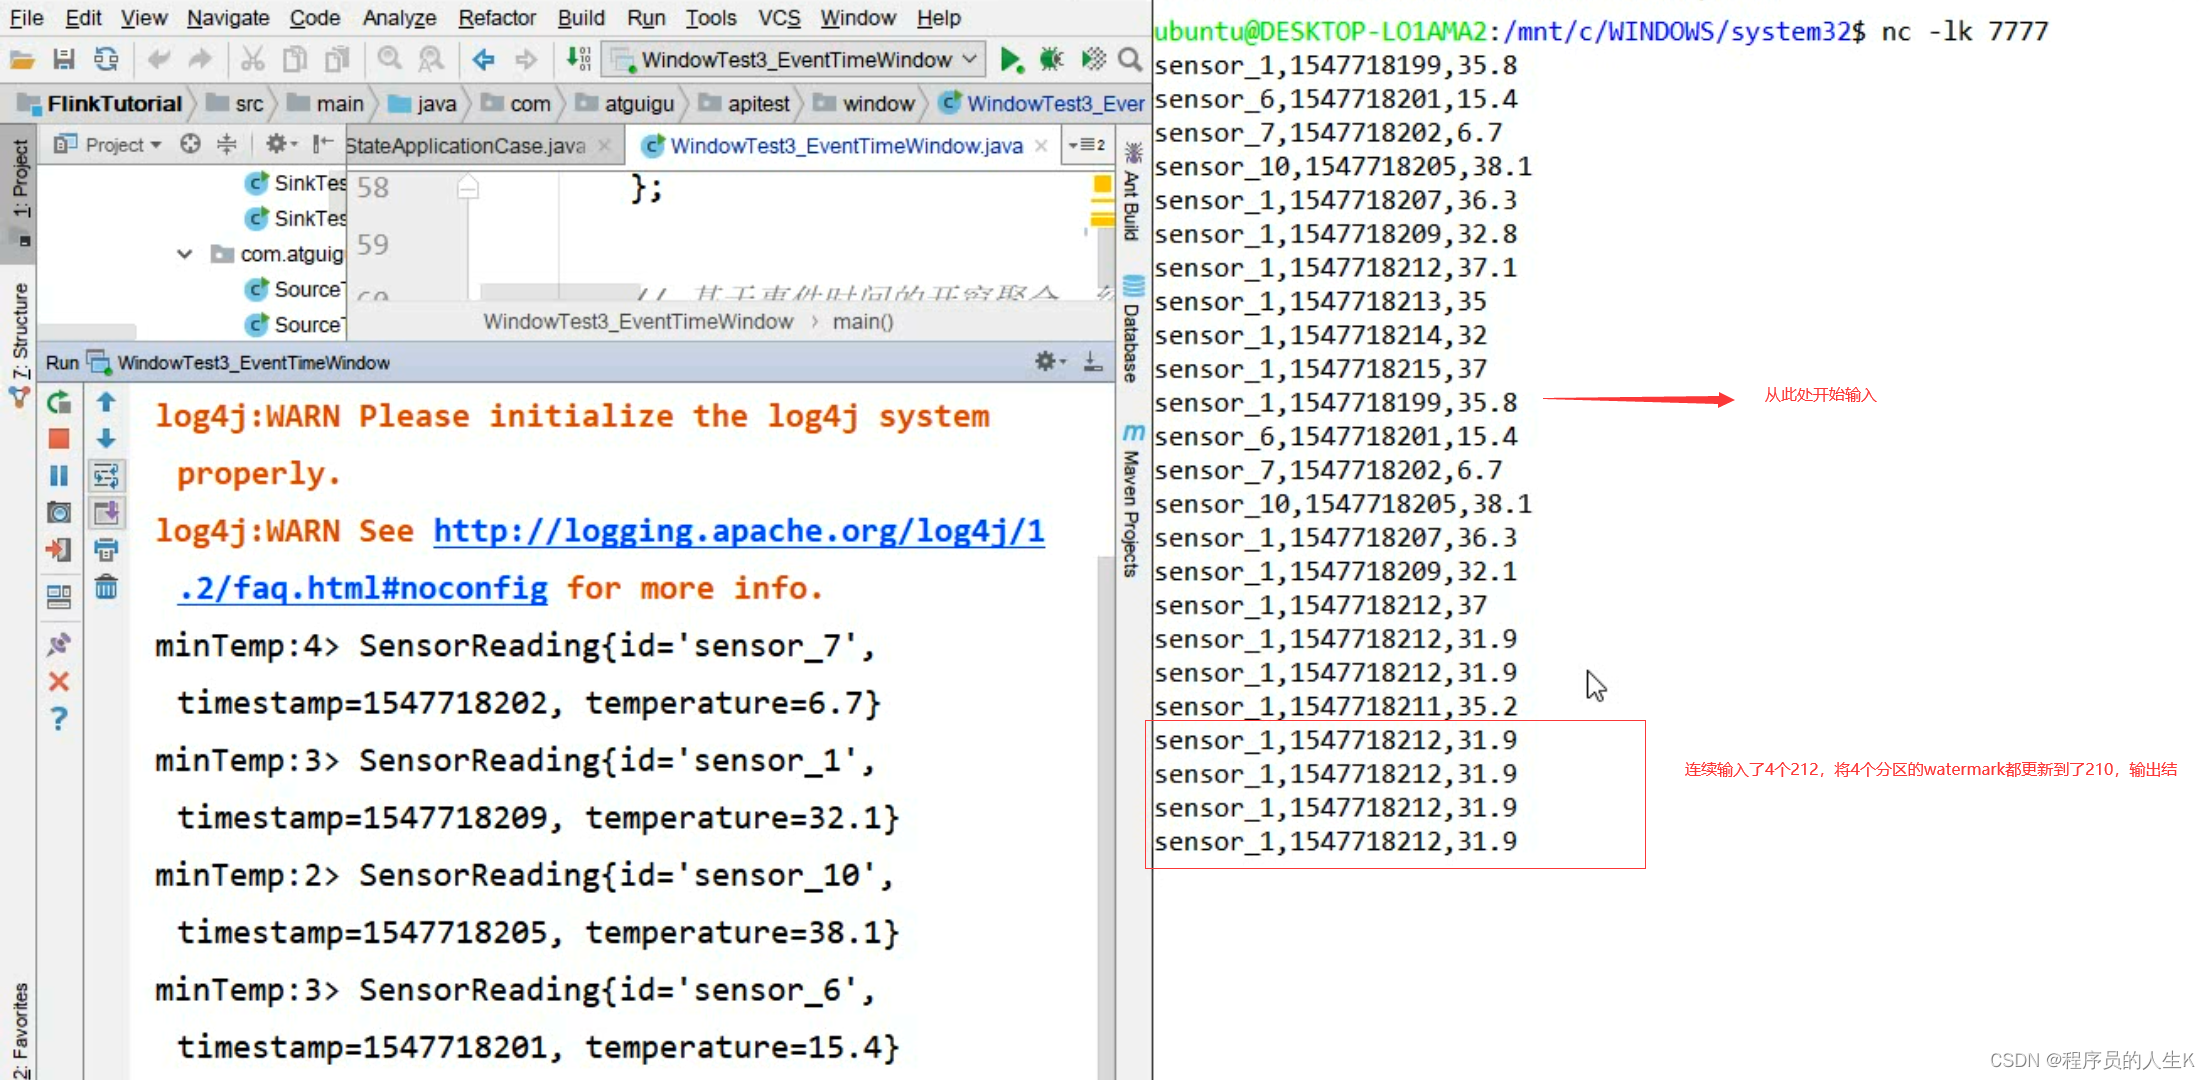Click the Clear All trash icon
The image size is (2210, 1080).
click(106, 587)
